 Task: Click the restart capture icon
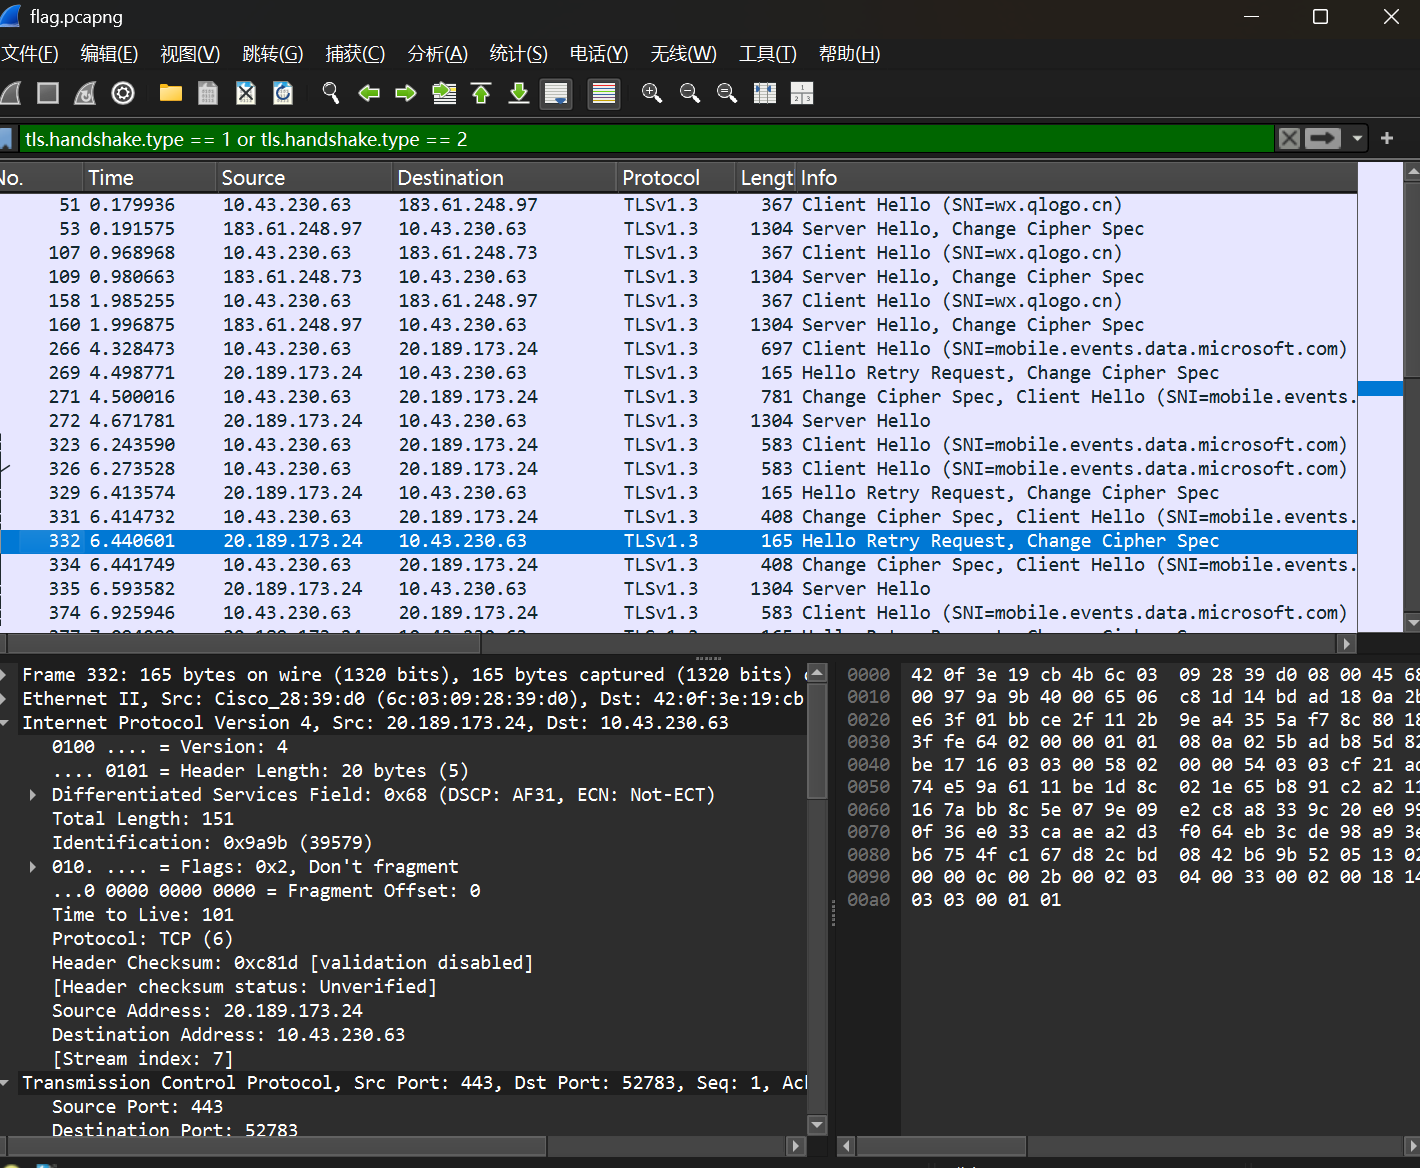point(85,93)
